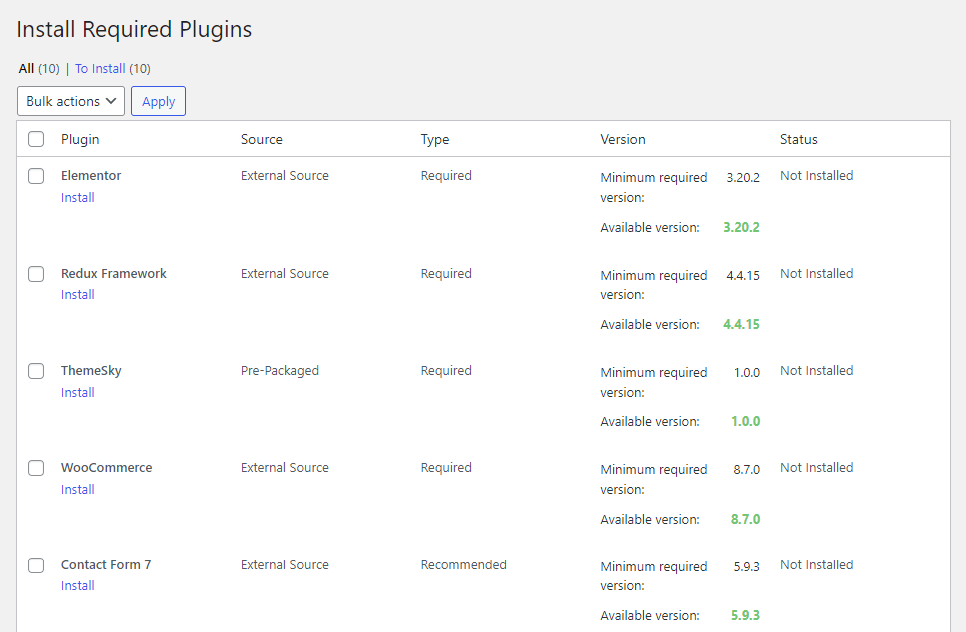Screen dimensions: 966x632
Task: Click the Source column header
Action: click(x=262, y=139)
